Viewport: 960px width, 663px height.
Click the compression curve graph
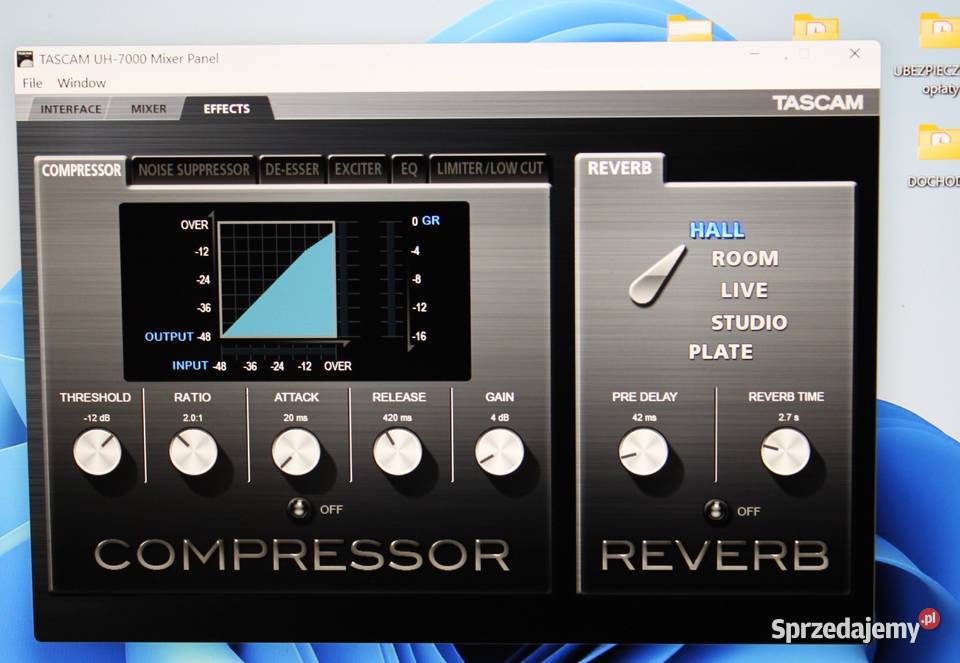[277, 280]
